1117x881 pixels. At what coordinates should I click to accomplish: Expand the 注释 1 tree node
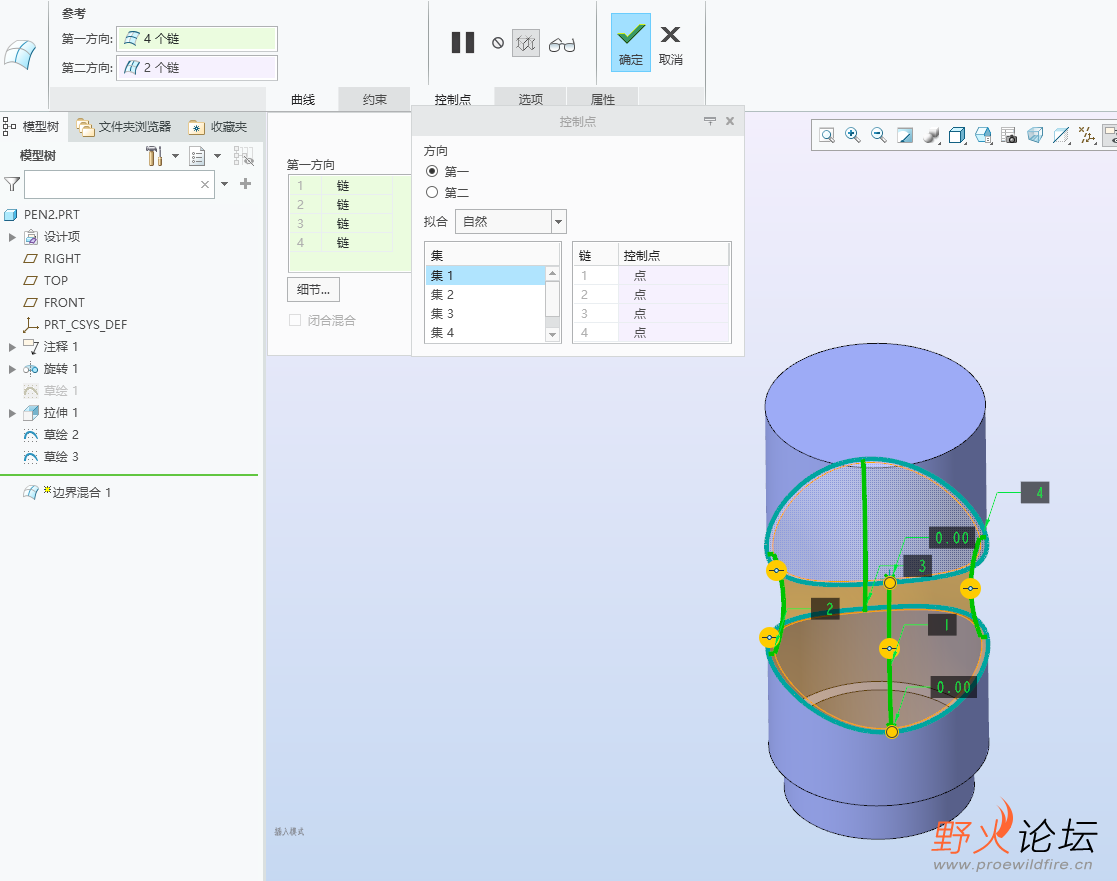tap(12, 347)
